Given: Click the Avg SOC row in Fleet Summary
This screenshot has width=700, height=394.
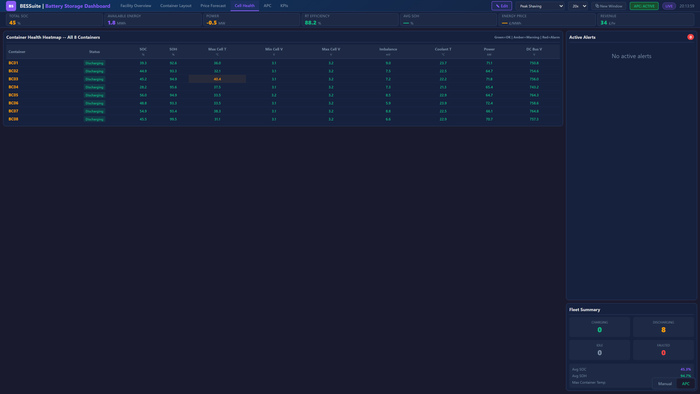Looking at the screenshot, I should click(x=631, y=369).
